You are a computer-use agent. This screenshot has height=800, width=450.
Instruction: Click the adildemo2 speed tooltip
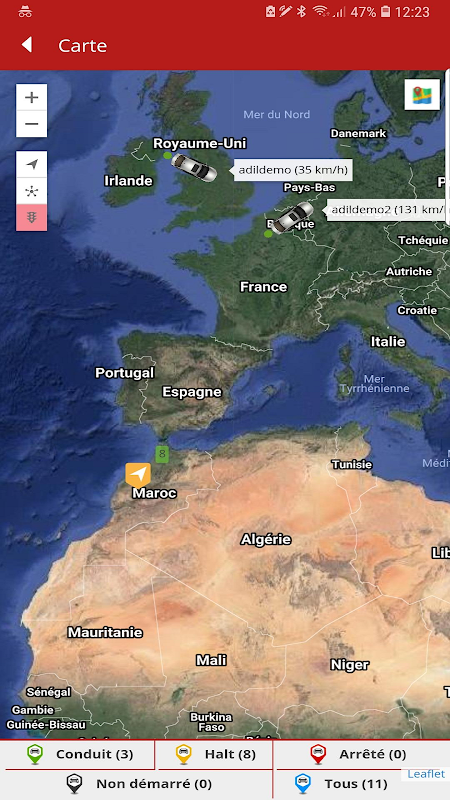pyautogui.click(x=388, y=209)
